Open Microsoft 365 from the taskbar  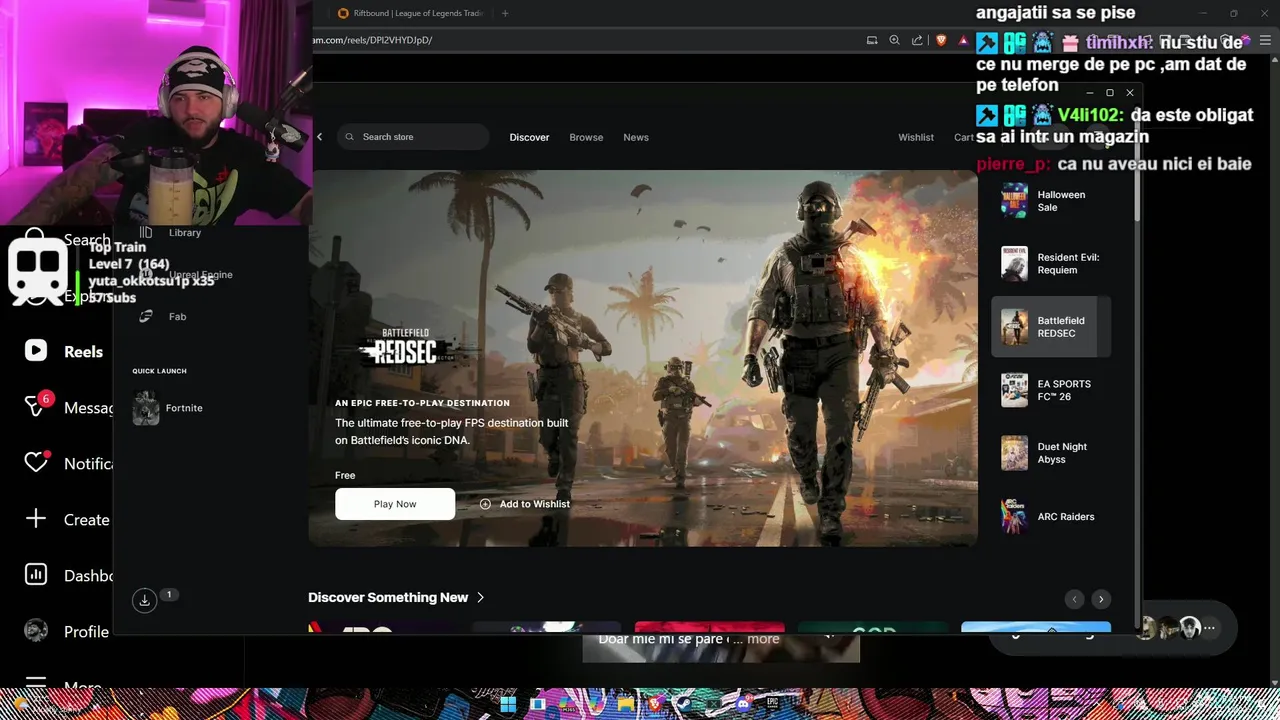click(x=567, y=704)
